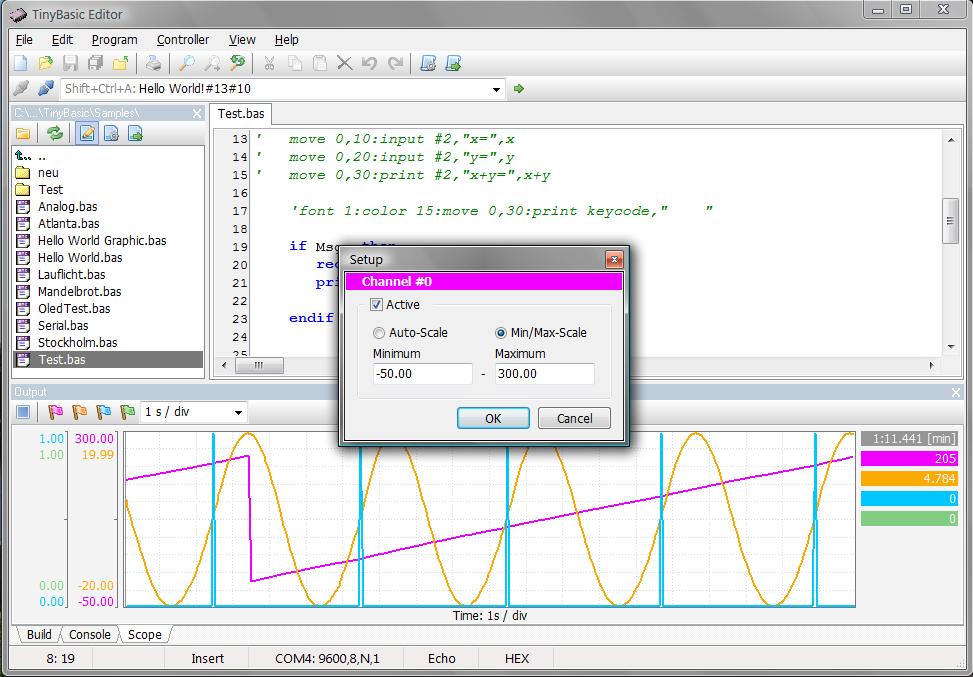Click the blue stop scope icon
Screen dimensions: 973x677
tap(24, 412)
